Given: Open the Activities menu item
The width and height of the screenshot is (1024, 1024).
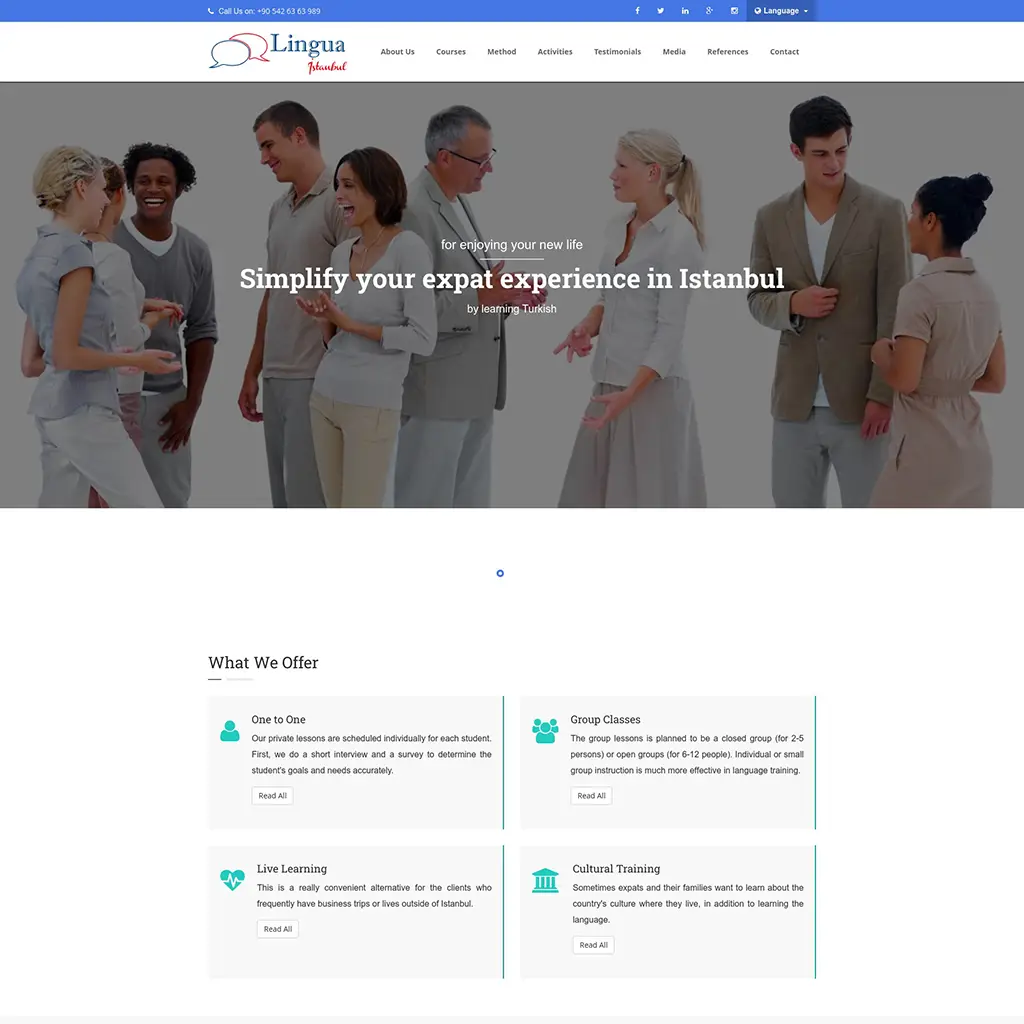Looking at the screenshot, I should 555,52.
